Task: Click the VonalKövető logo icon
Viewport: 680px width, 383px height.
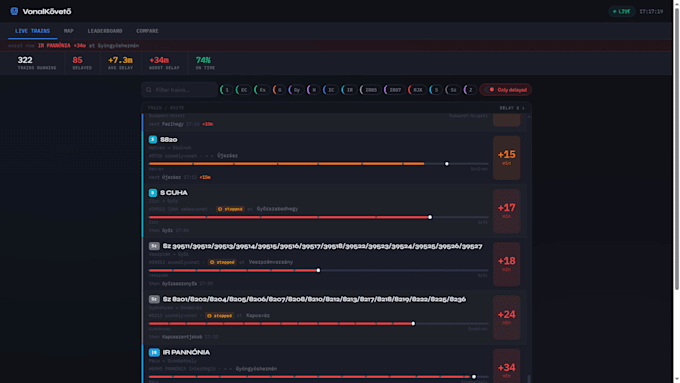Action: tap(14, 11)
